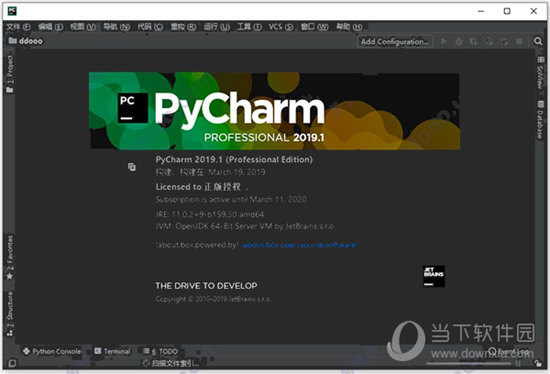Open the 重构 (Refactor) menu
The image size is (550, 374).
183,27
